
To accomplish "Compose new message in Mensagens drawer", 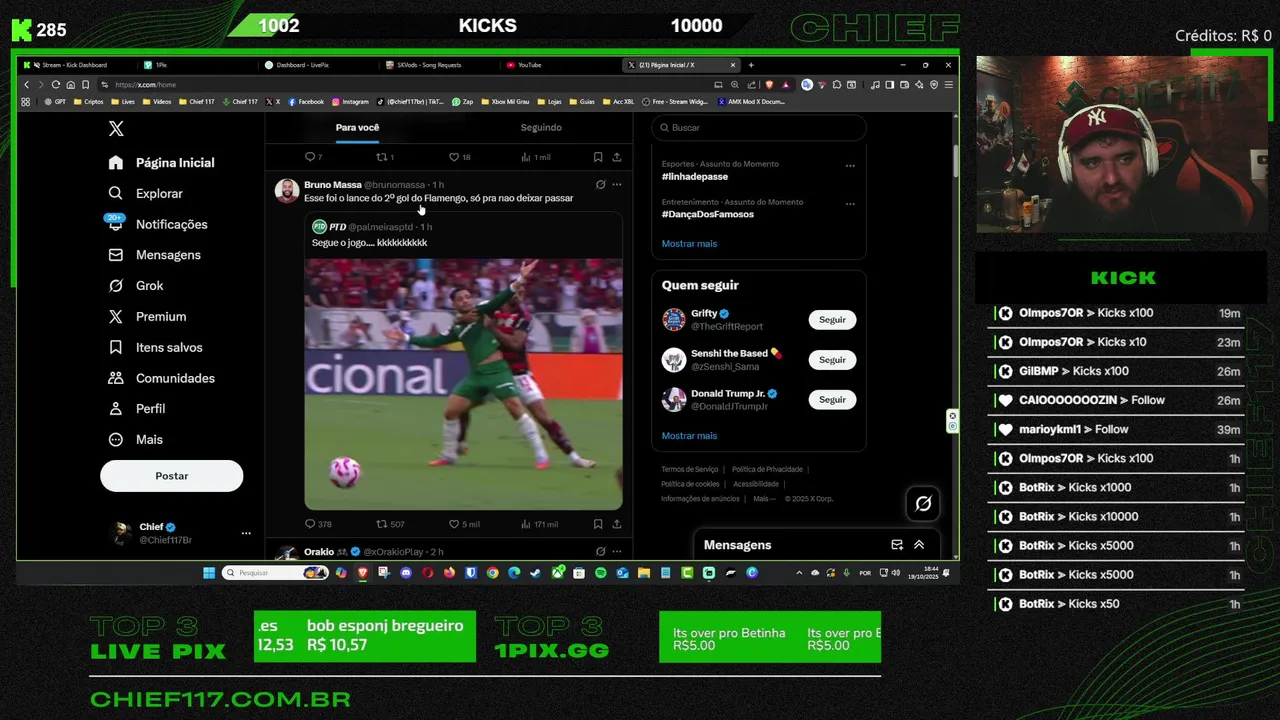I will (x=897, y=545).
